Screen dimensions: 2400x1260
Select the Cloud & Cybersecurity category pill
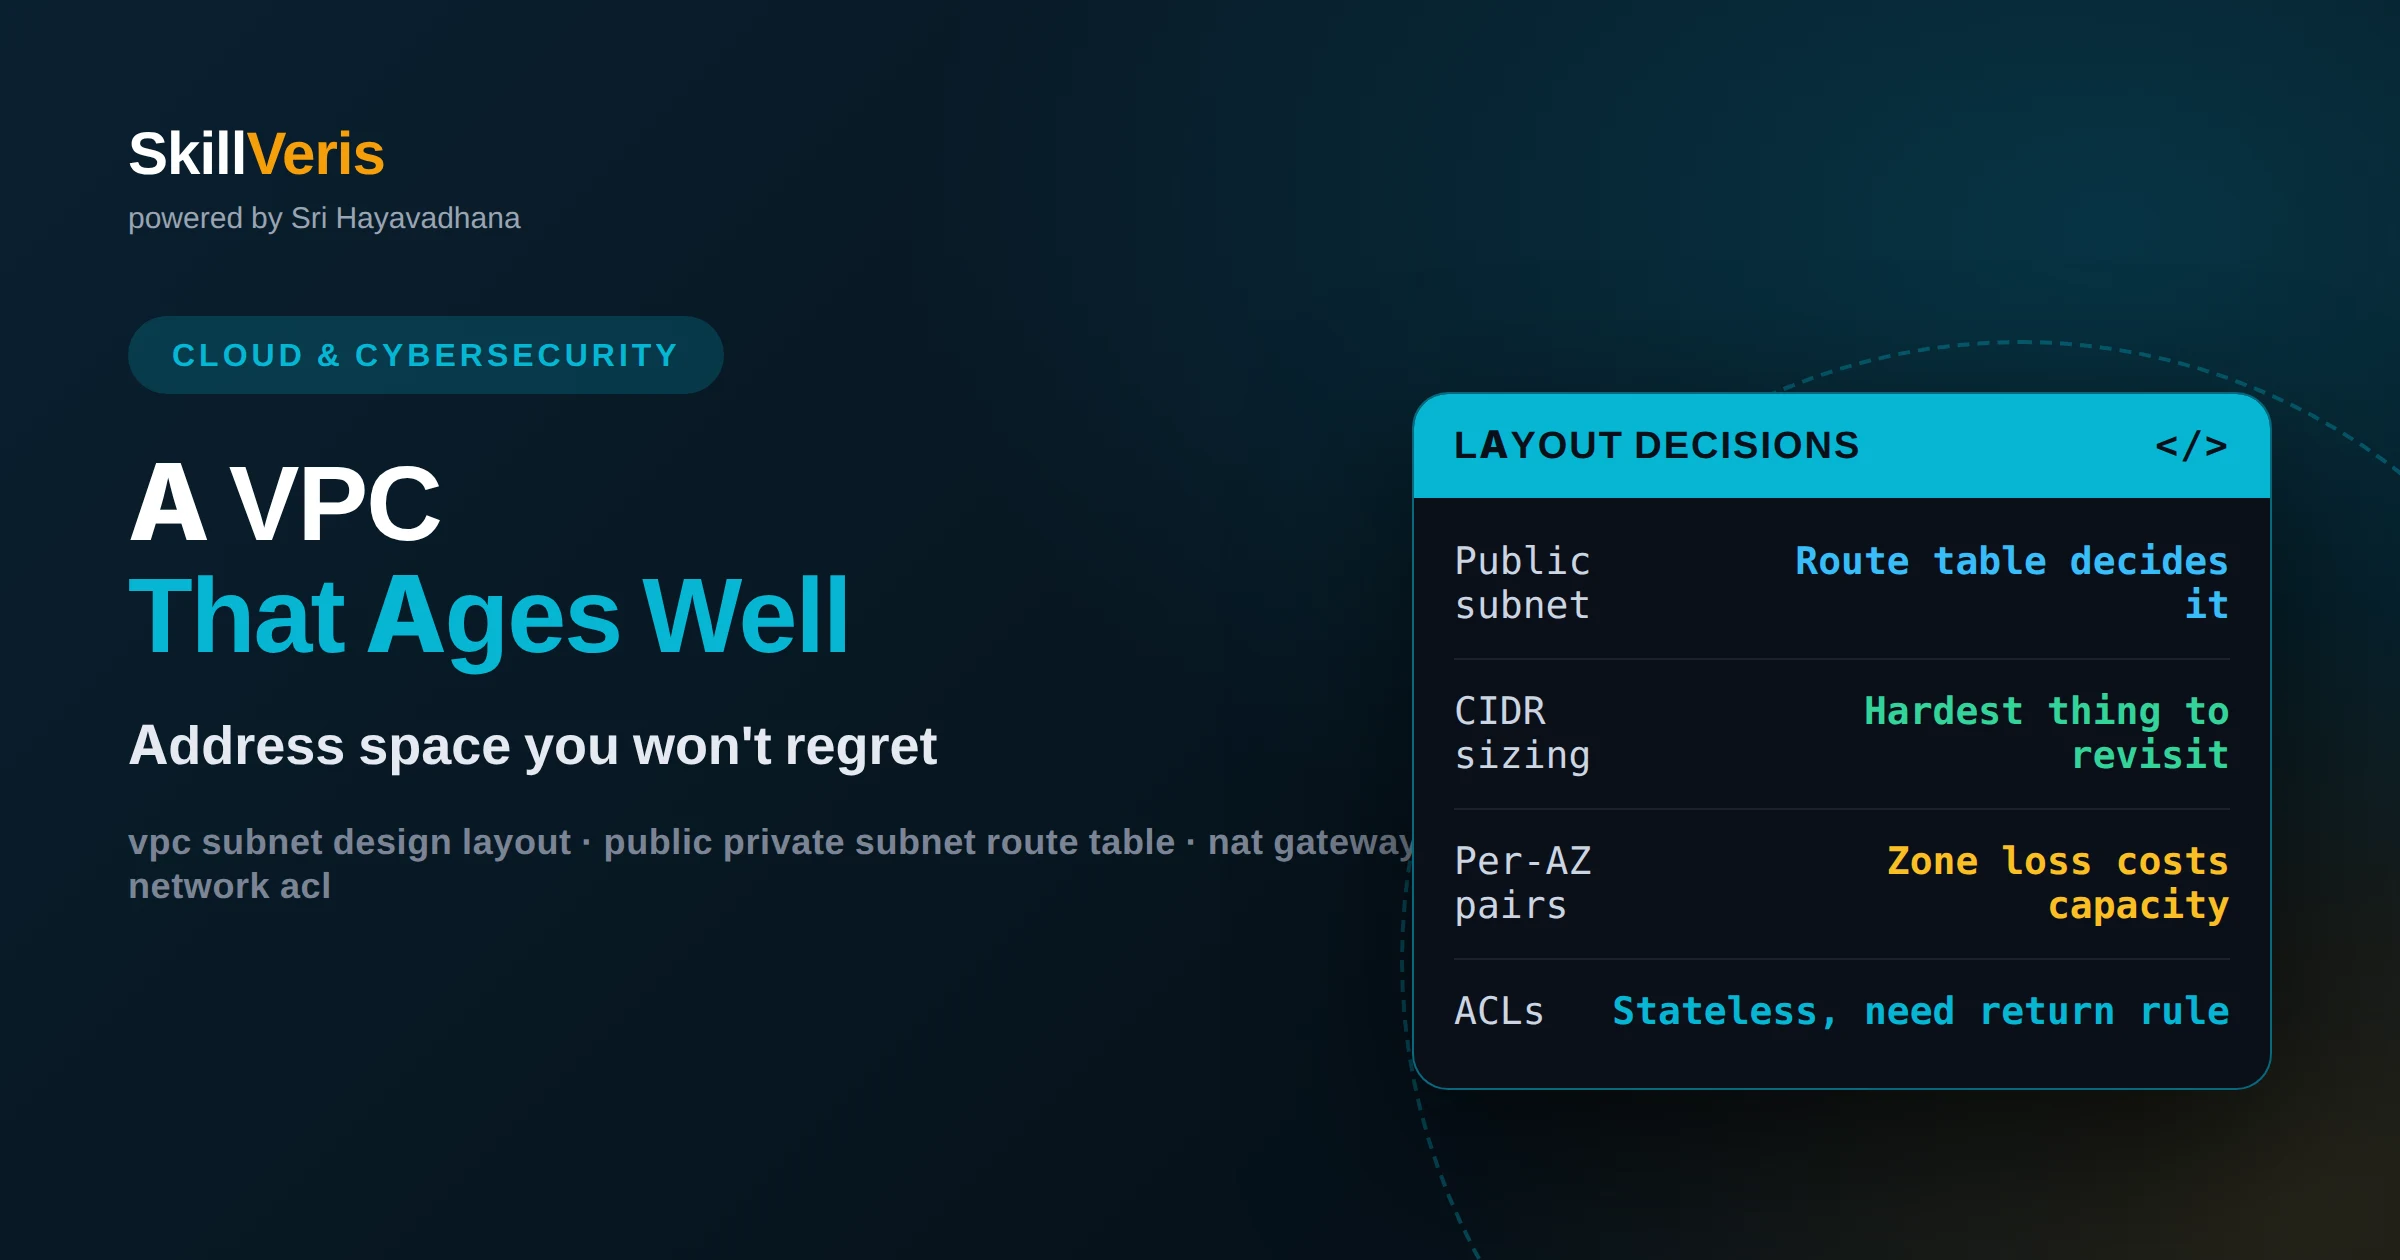[425, 355]
